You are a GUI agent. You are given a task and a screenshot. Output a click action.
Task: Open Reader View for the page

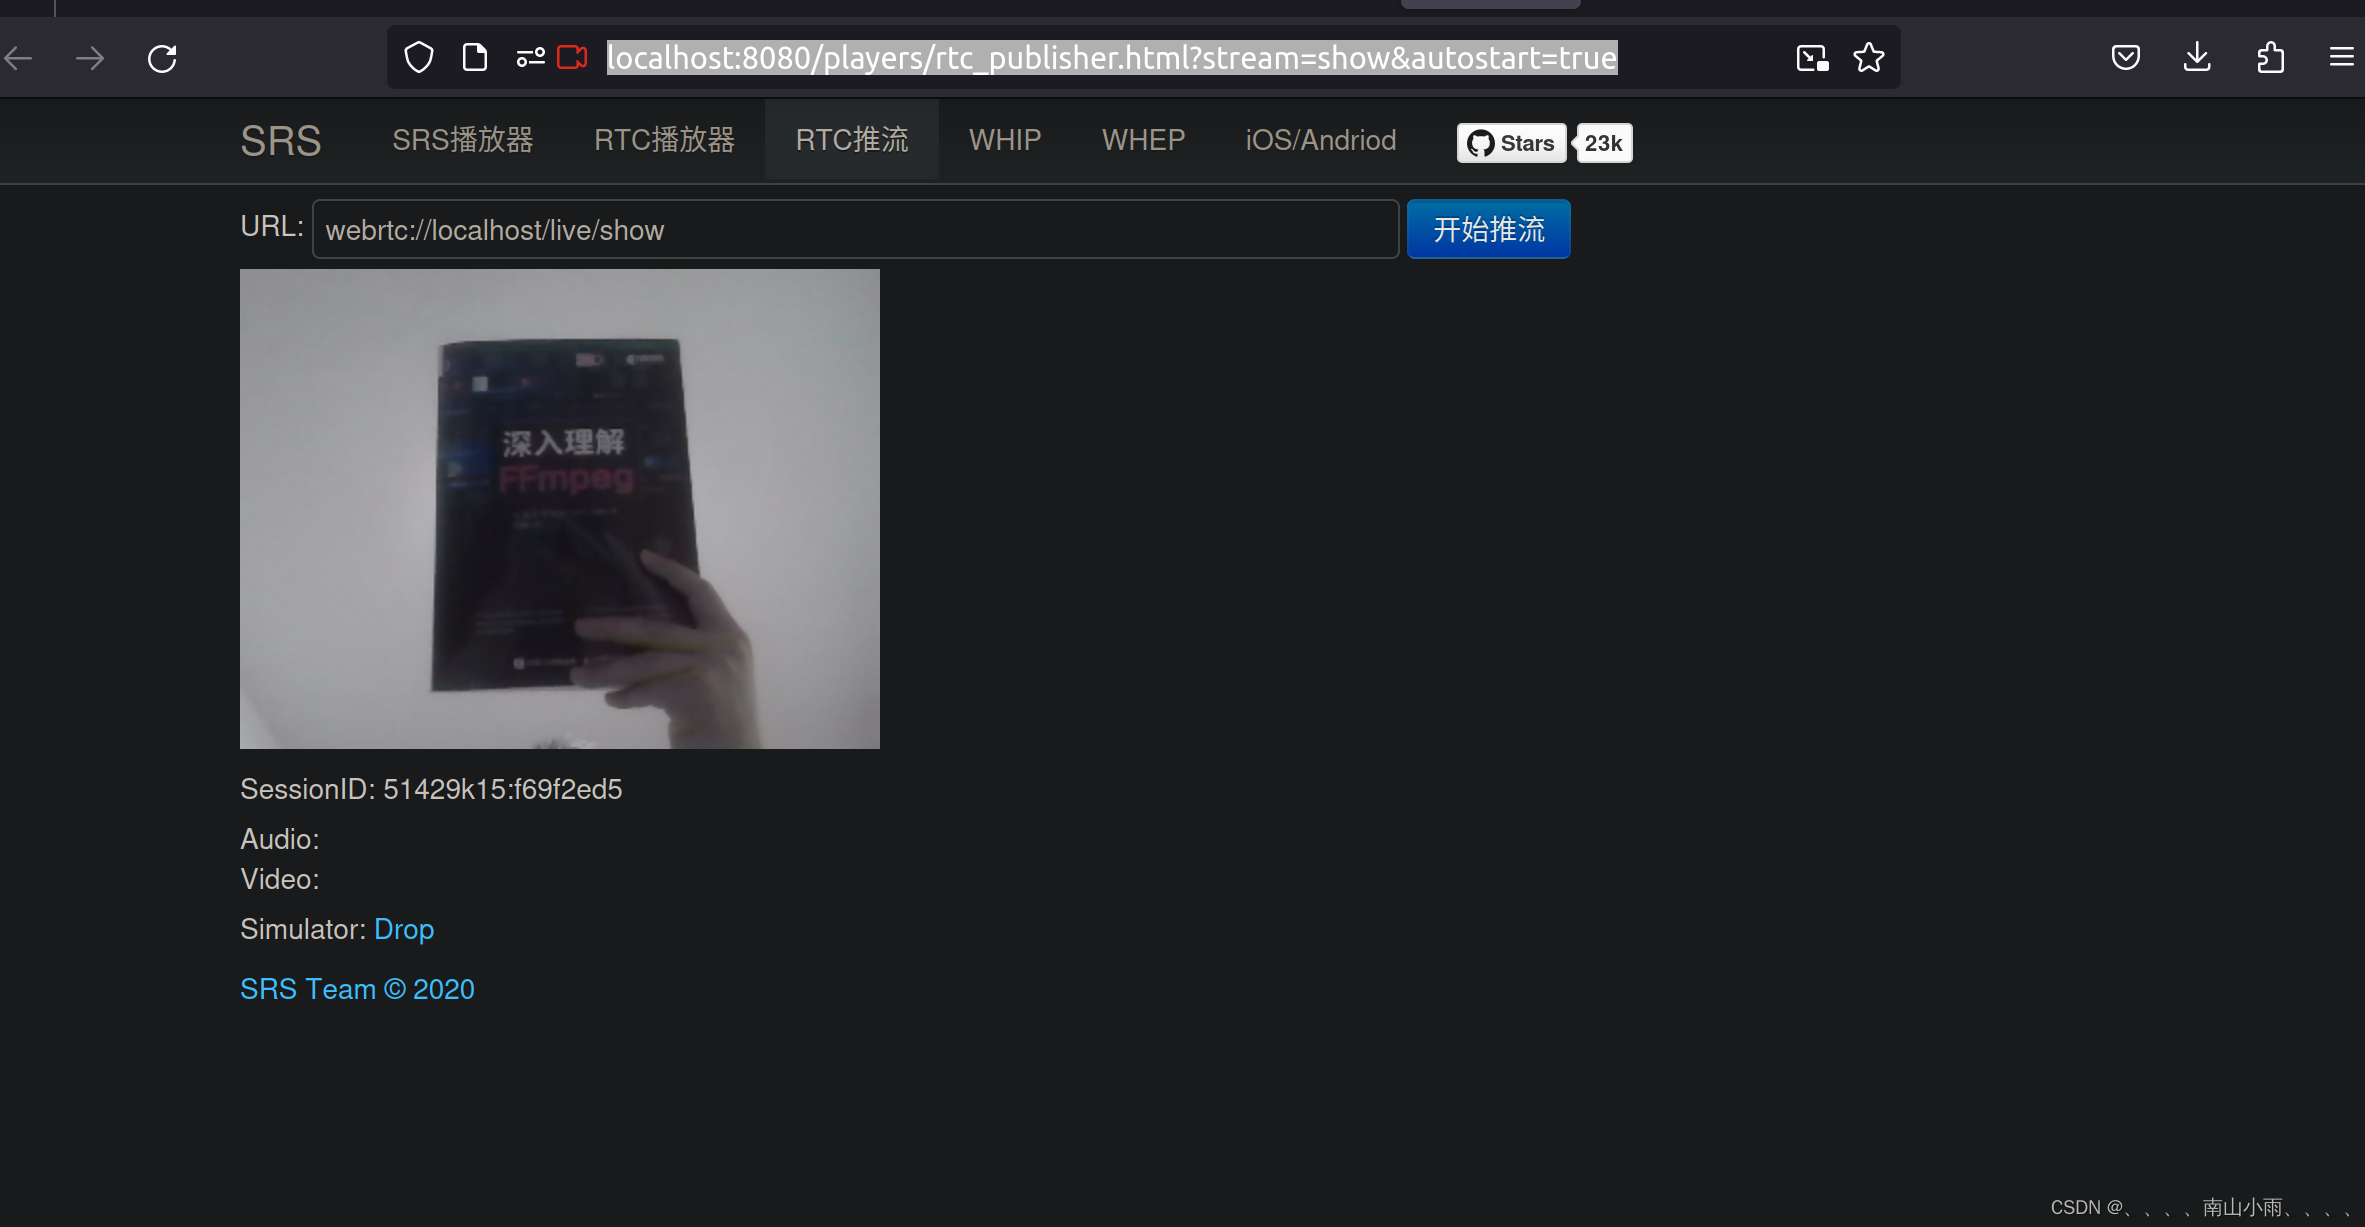pos(475,57)
